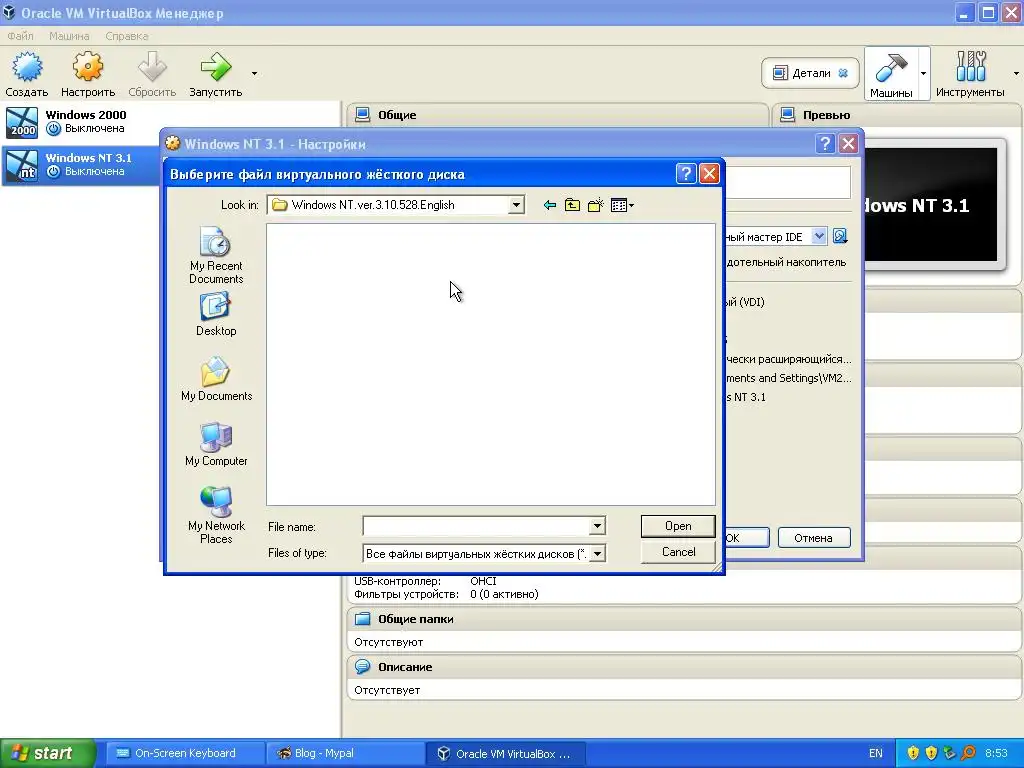Click the clock showing 8:53
The height and width of the screenshot is (768, 1024).
[x=996, y=754]
